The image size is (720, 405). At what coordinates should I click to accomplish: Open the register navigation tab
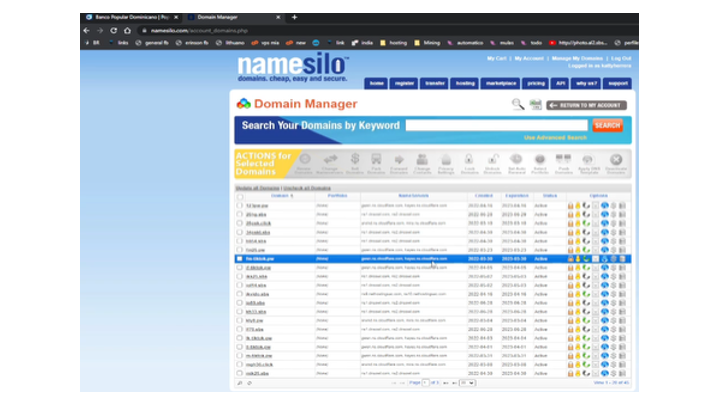click(405, 84)
